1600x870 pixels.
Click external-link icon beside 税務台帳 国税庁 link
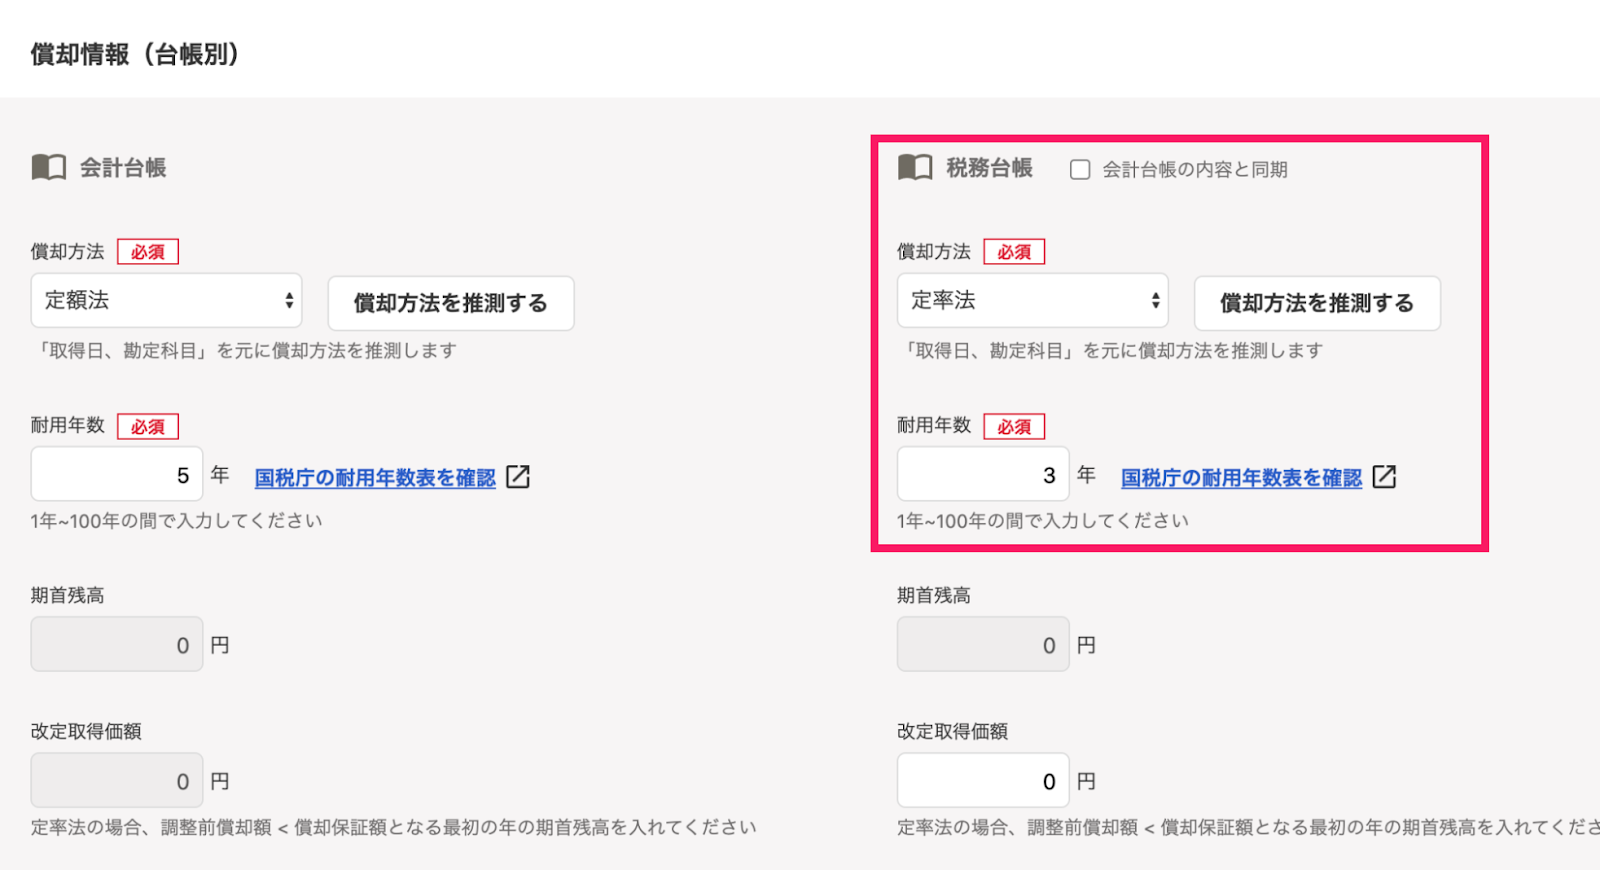1384,477
